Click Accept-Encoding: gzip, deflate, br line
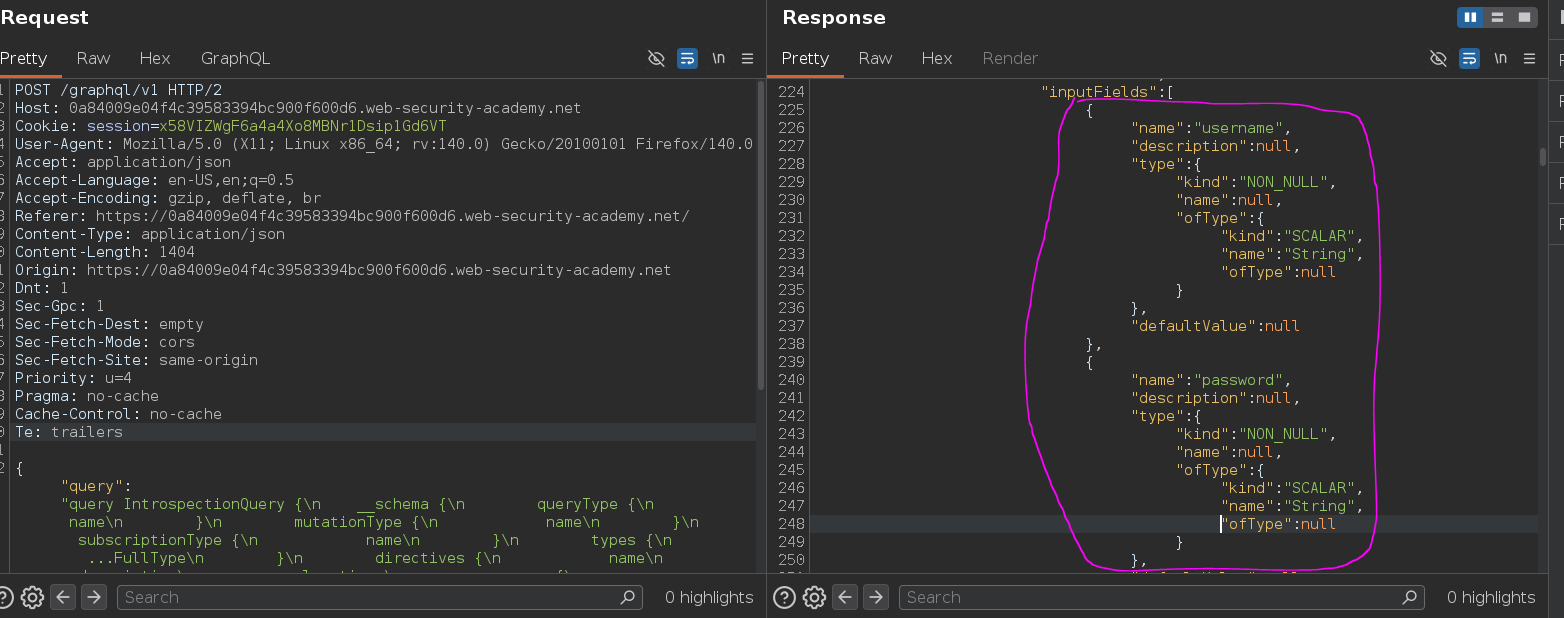The width and height of the screenshot is (1564, 618). [x=167, y=198]
